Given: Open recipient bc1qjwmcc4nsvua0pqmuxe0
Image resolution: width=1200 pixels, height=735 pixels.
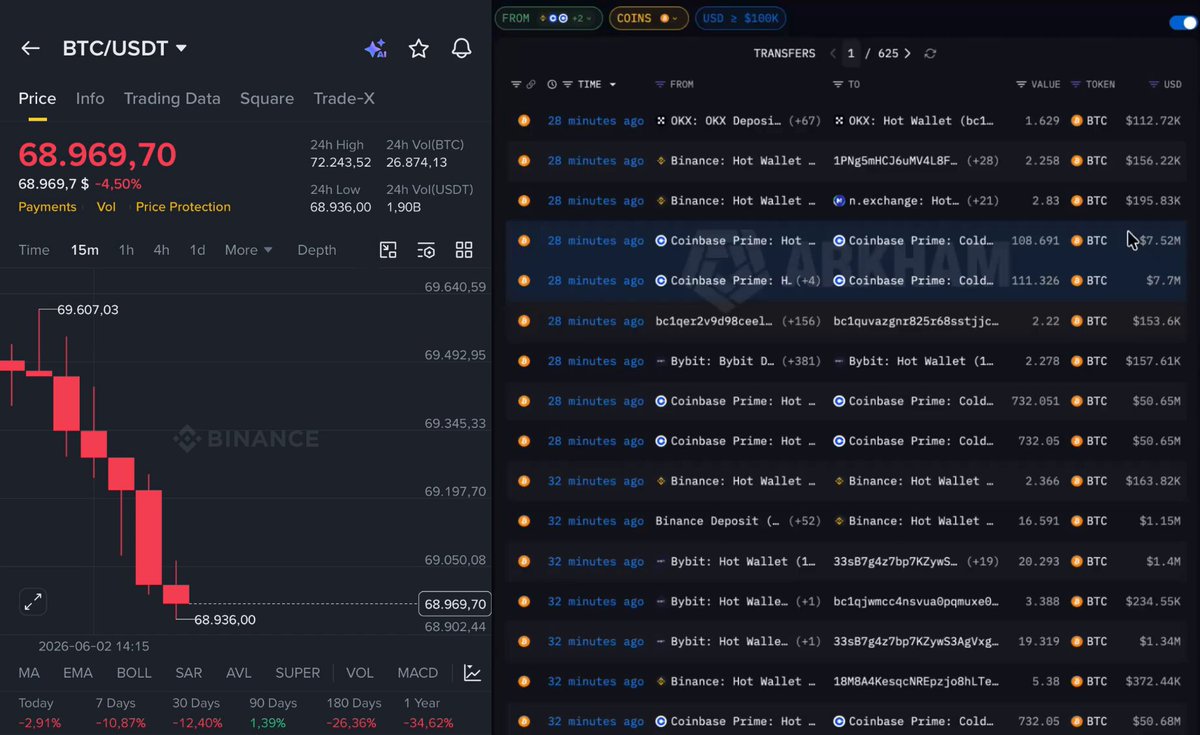Looking at the screenshot, I should (915, 601).
